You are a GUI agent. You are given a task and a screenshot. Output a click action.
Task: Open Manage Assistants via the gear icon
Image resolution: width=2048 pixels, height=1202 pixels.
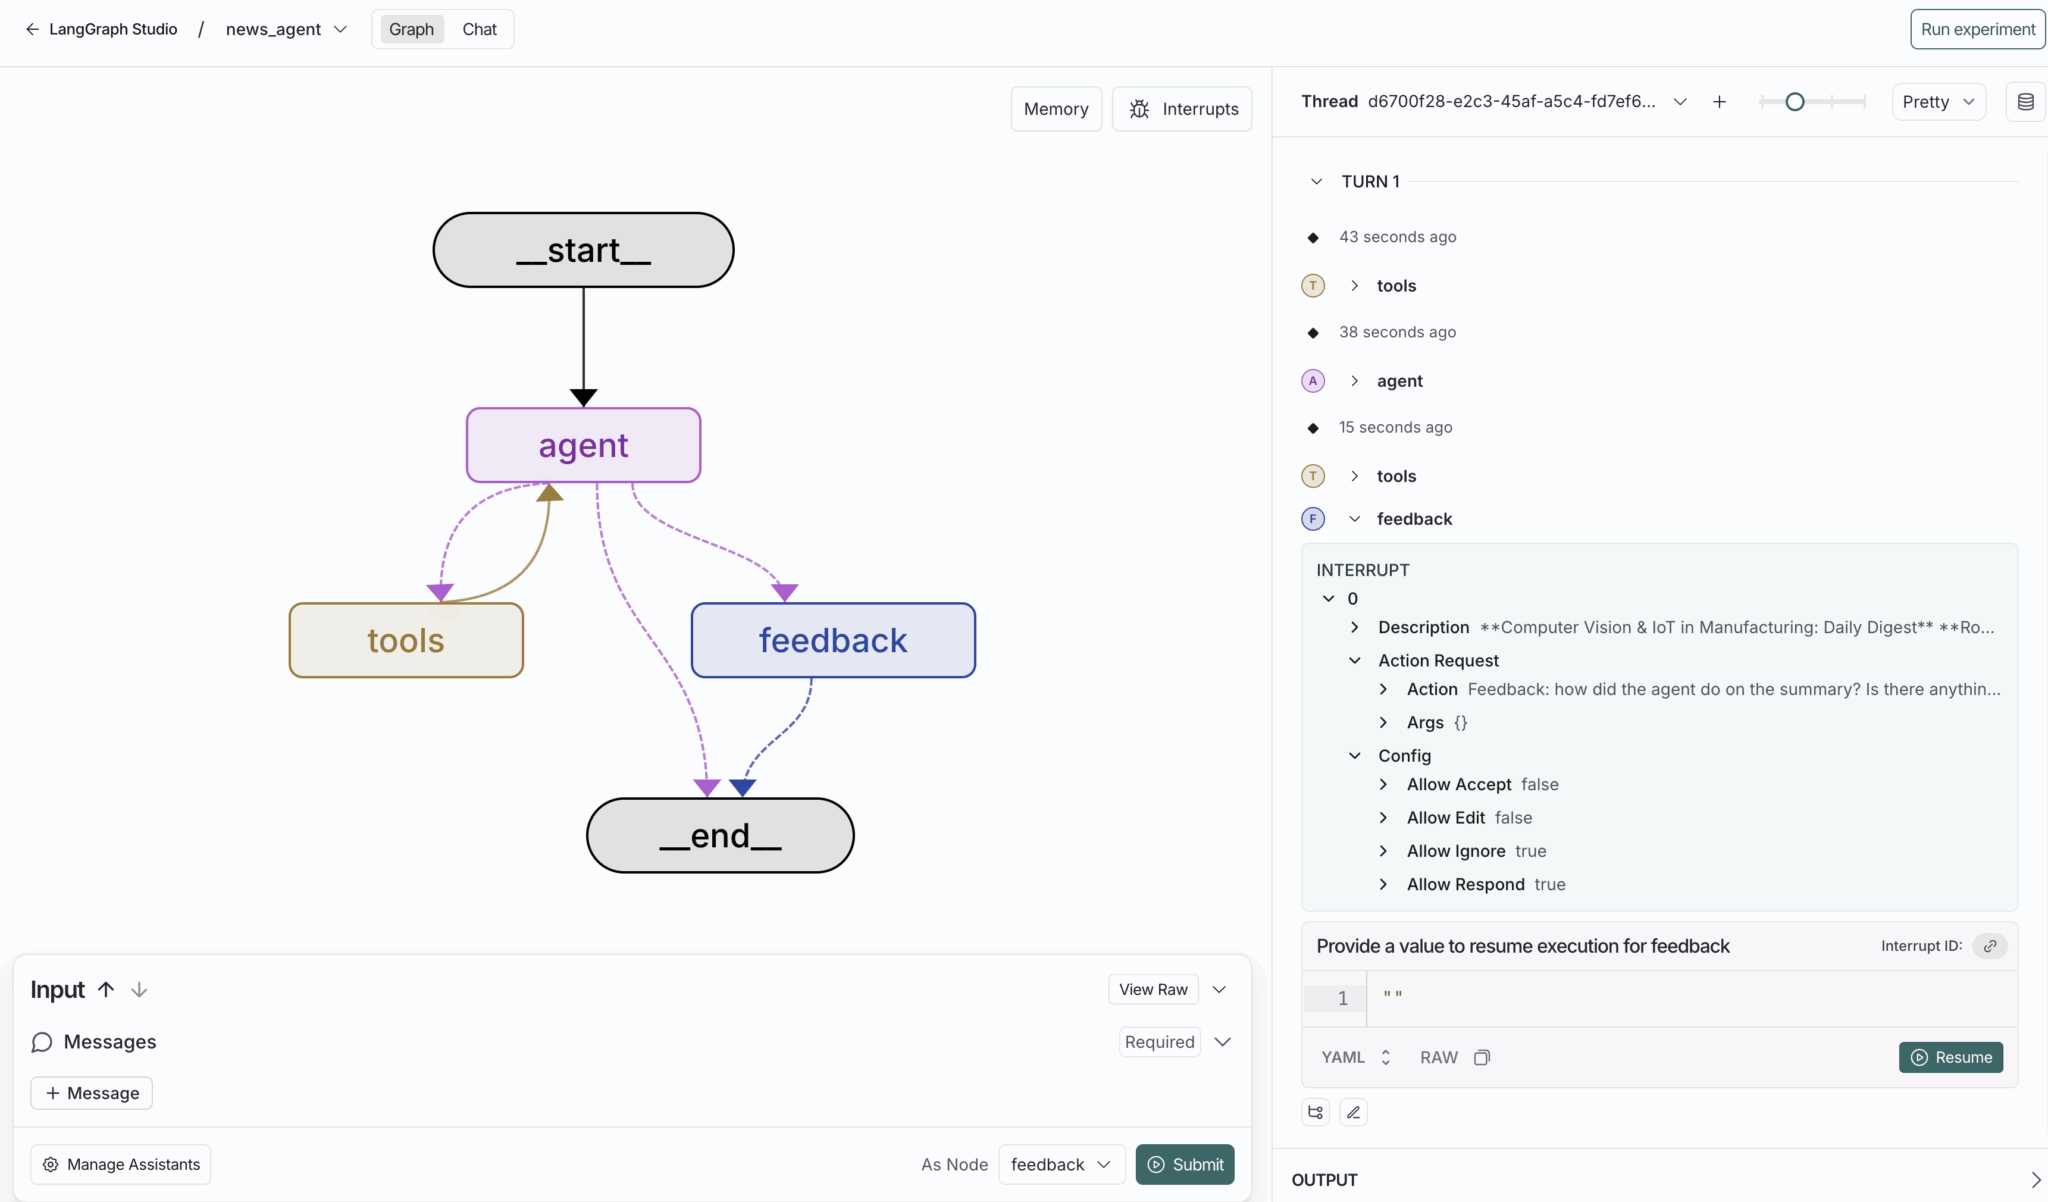click(49, 1164)
